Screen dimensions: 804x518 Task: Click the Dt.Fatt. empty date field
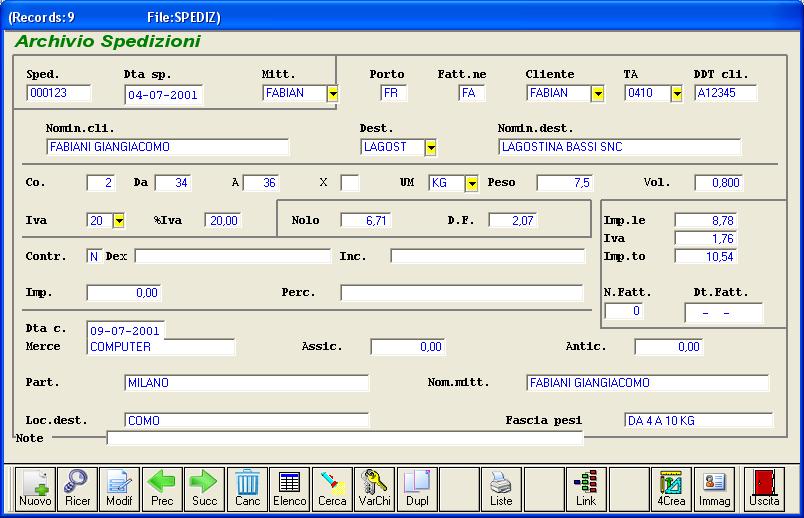tap(723, 313)
